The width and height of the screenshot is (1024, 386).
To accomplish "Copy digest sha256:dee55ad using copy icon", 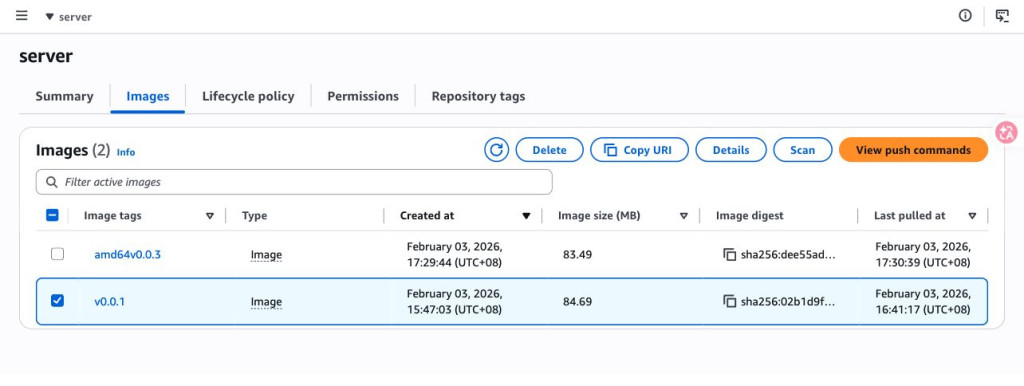I will (x=729, y=255).
